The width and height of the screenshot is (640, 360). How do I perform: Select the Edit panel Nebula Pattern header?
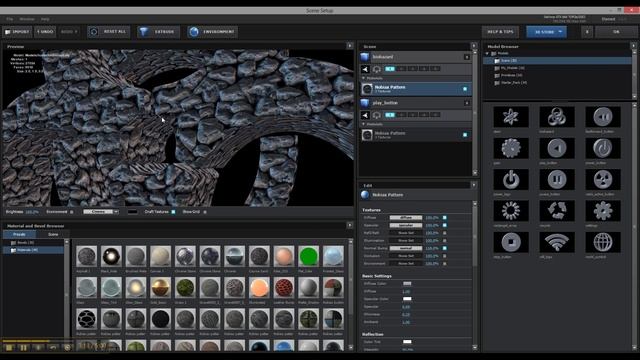pyautogui.click(x=415, y=195)
